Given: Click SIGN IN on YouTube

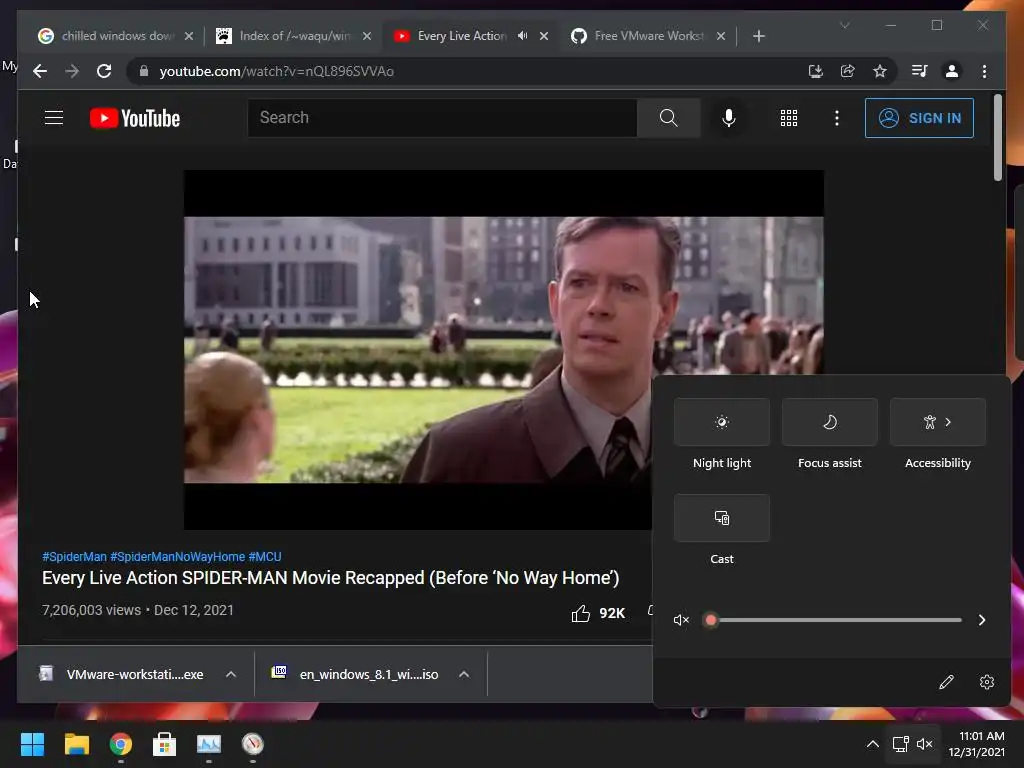Looking at the screenshot, I should pyautogui.click(x=920, y=118).
